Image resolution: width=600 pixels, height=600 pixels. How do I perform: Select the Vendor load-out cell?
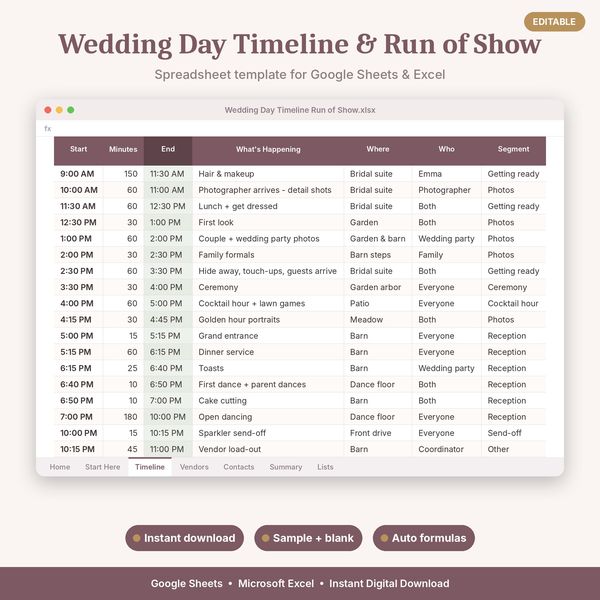point(268,449)
